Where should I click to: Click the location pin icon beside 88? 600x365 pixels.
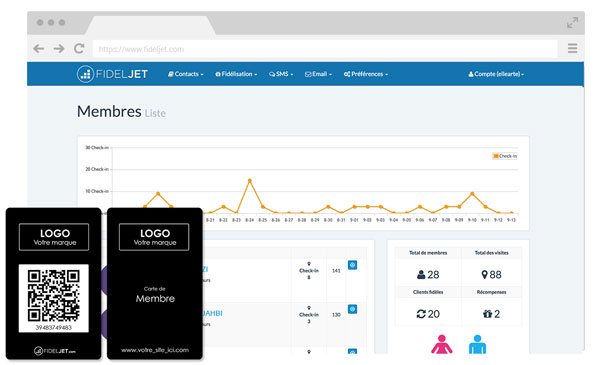point(484,274)
